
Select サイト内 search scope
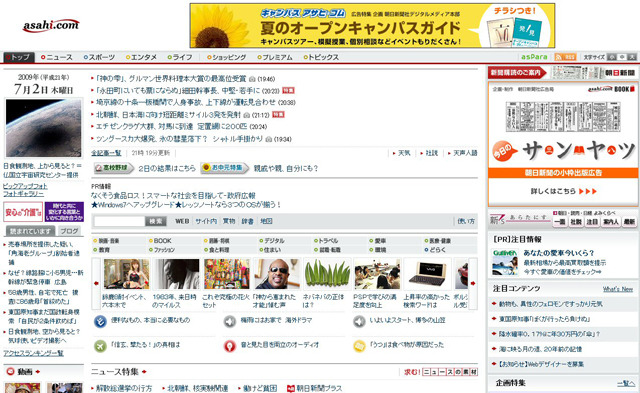click(x=206, y=221)
